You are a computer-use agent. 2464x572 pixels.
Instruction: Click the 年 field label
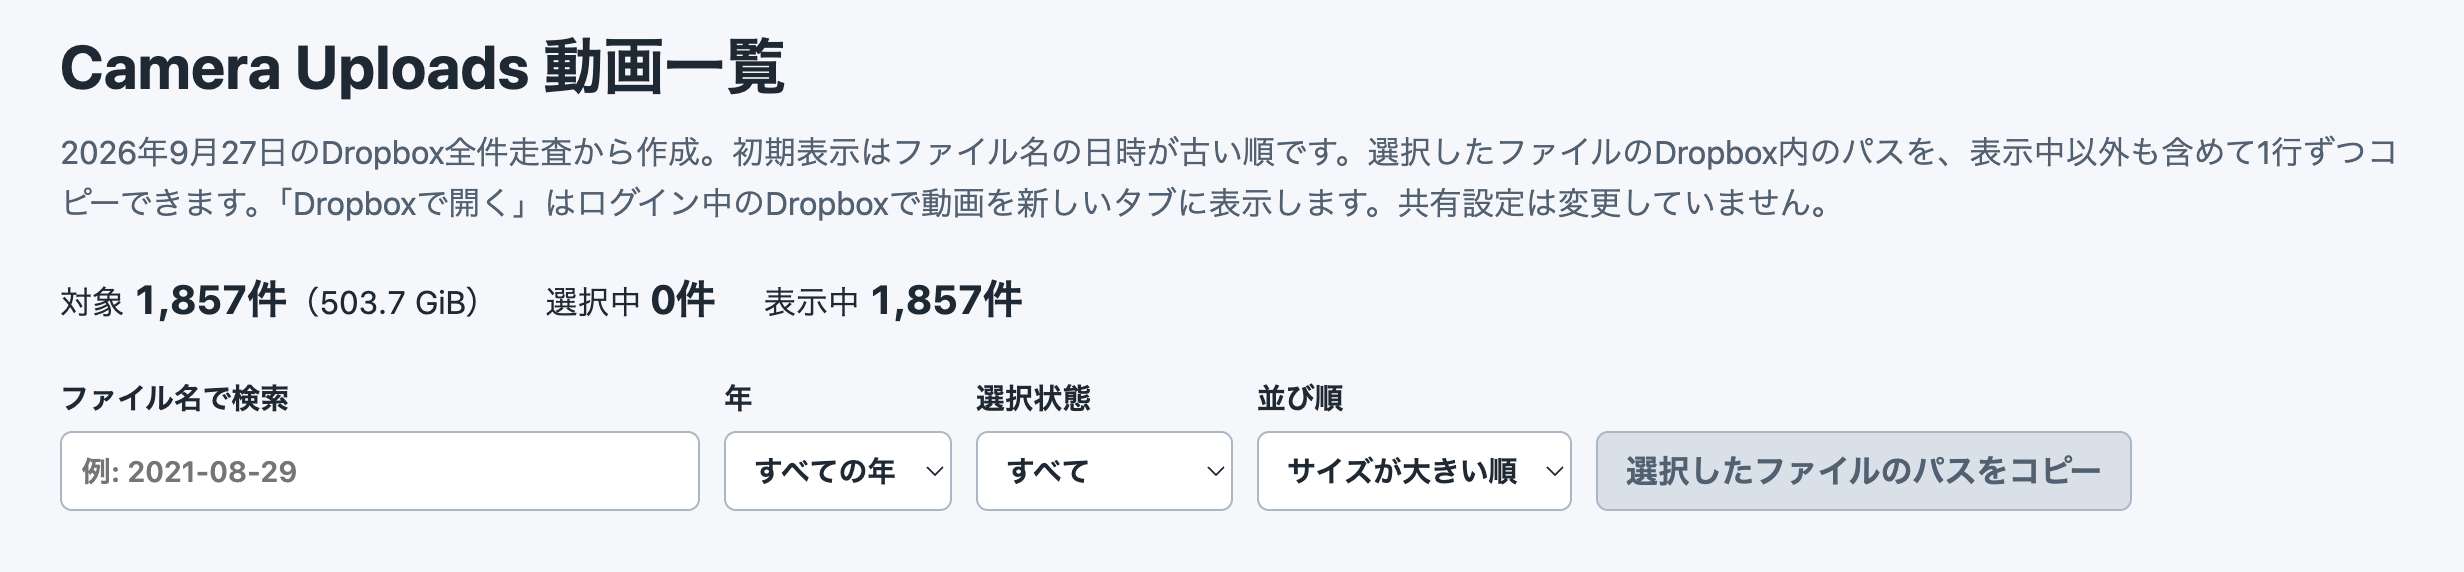coord(738,398)
